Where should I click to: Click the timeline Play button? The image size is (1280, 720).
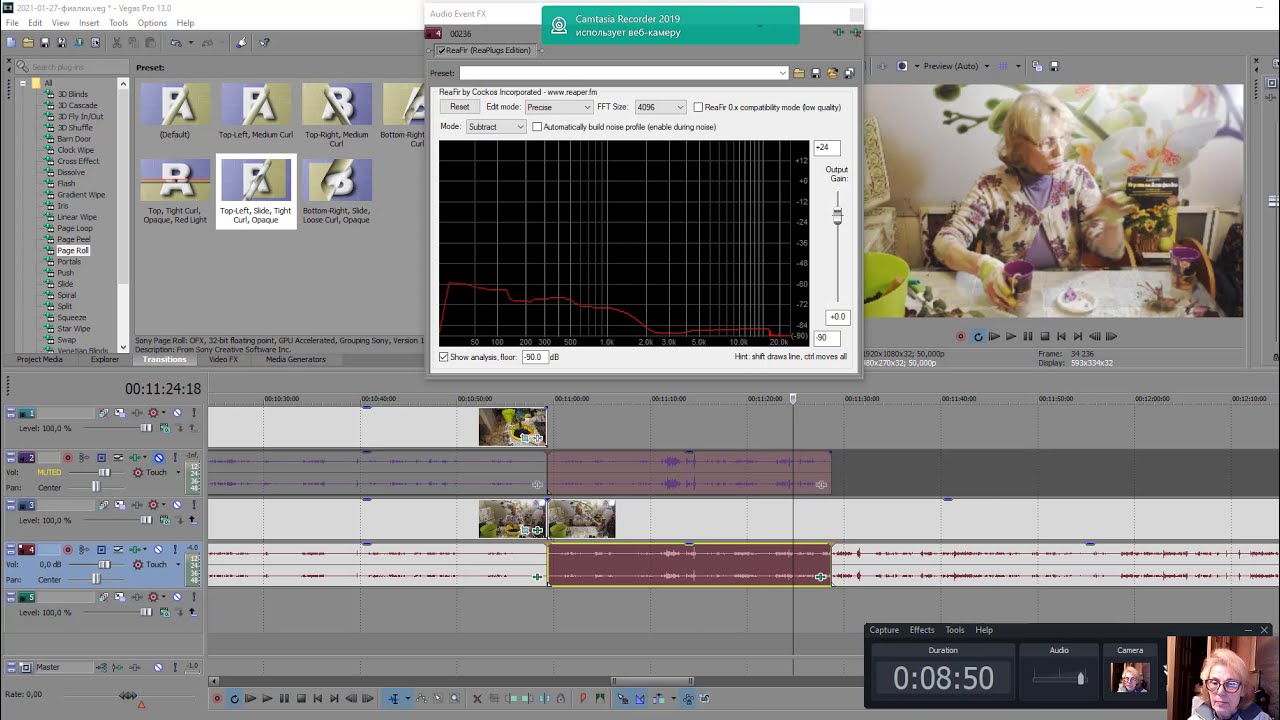267,699
